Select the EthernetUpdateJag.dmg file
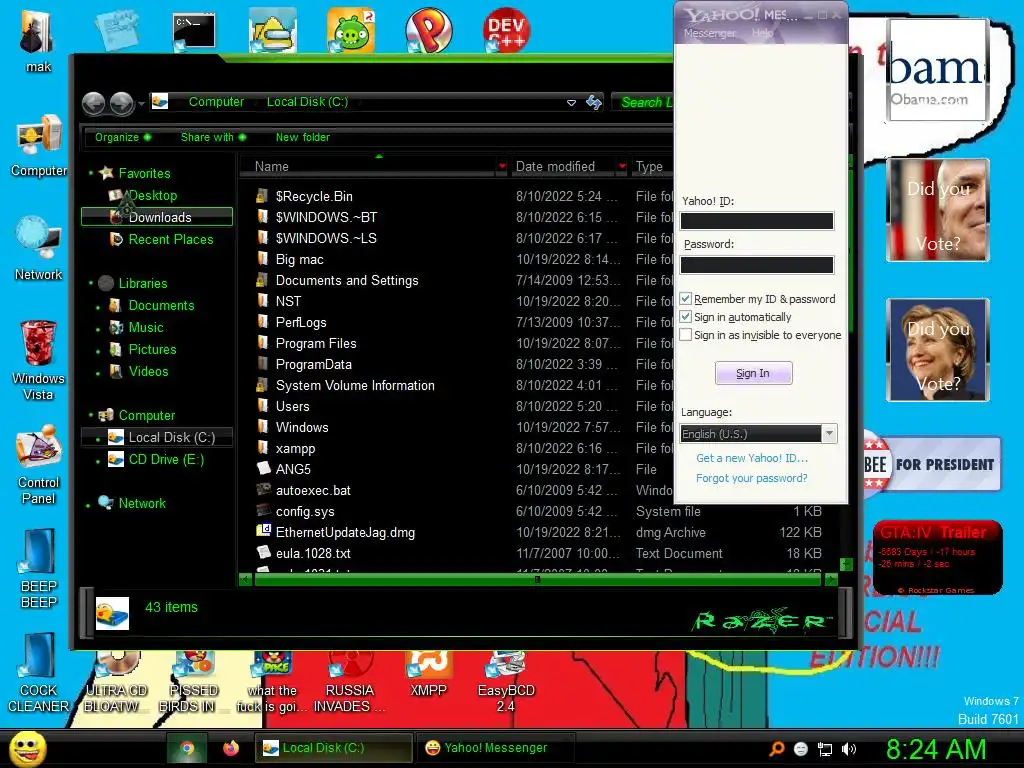Viewport: 1024px width, 768px height. tap(345, 532)
